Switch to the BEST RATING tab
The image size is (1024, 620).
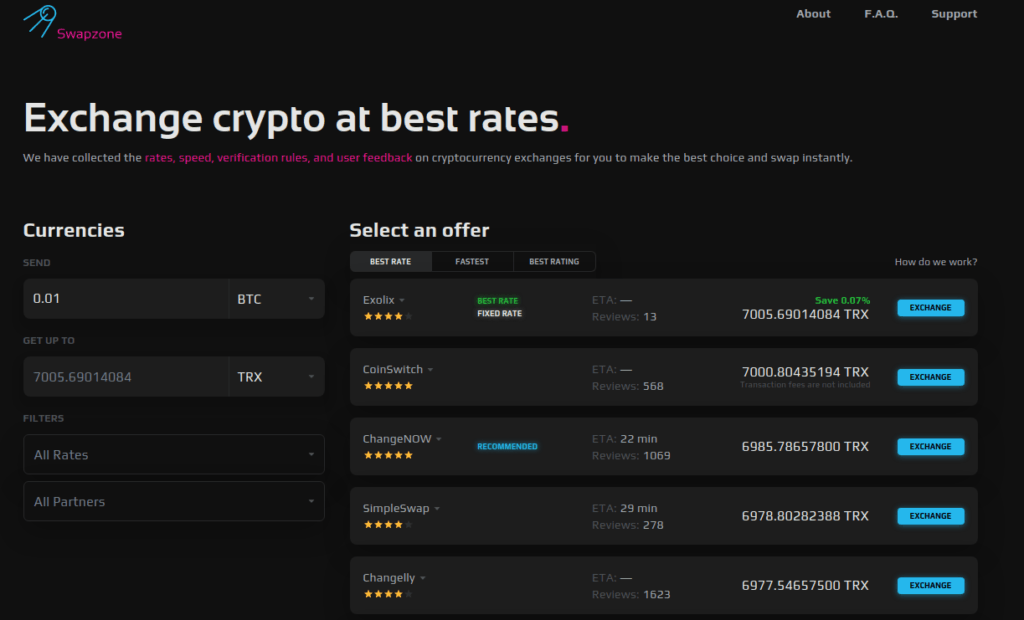555,260
